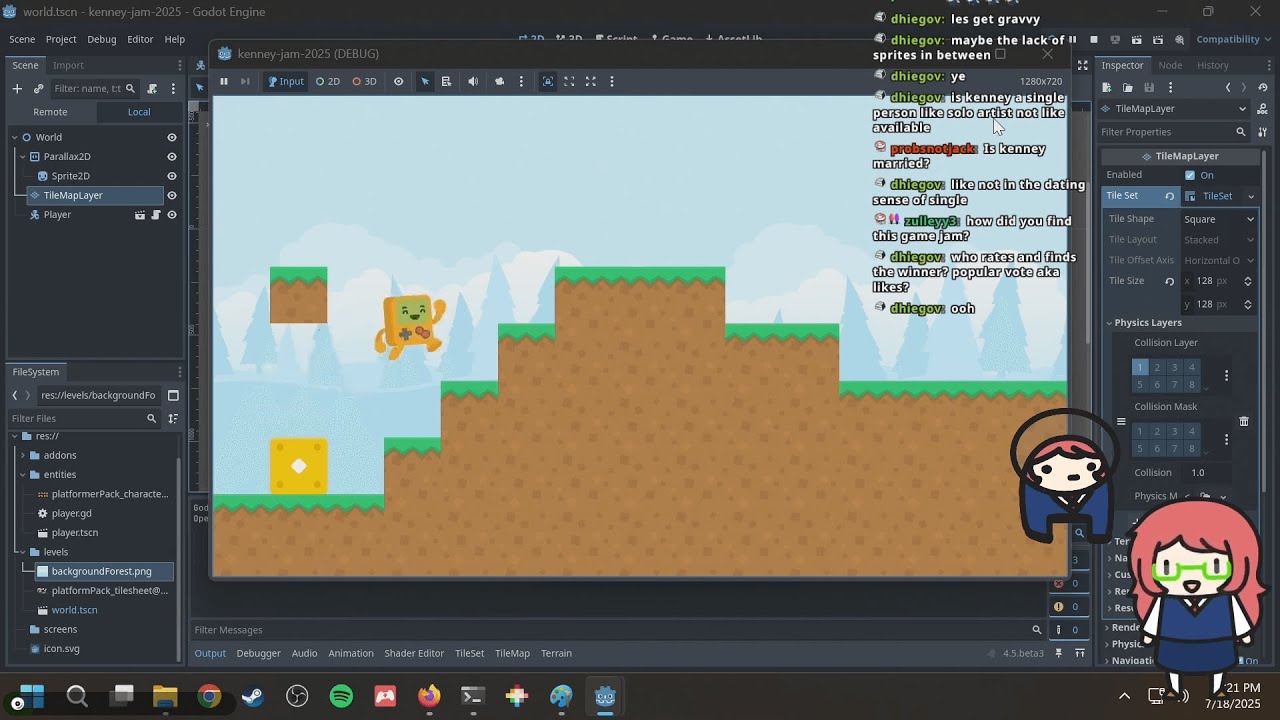The width and height of the screenshot is (1280, 720).
Task: Switch the Scene dock to Remote view
Action: coord(50,112)
